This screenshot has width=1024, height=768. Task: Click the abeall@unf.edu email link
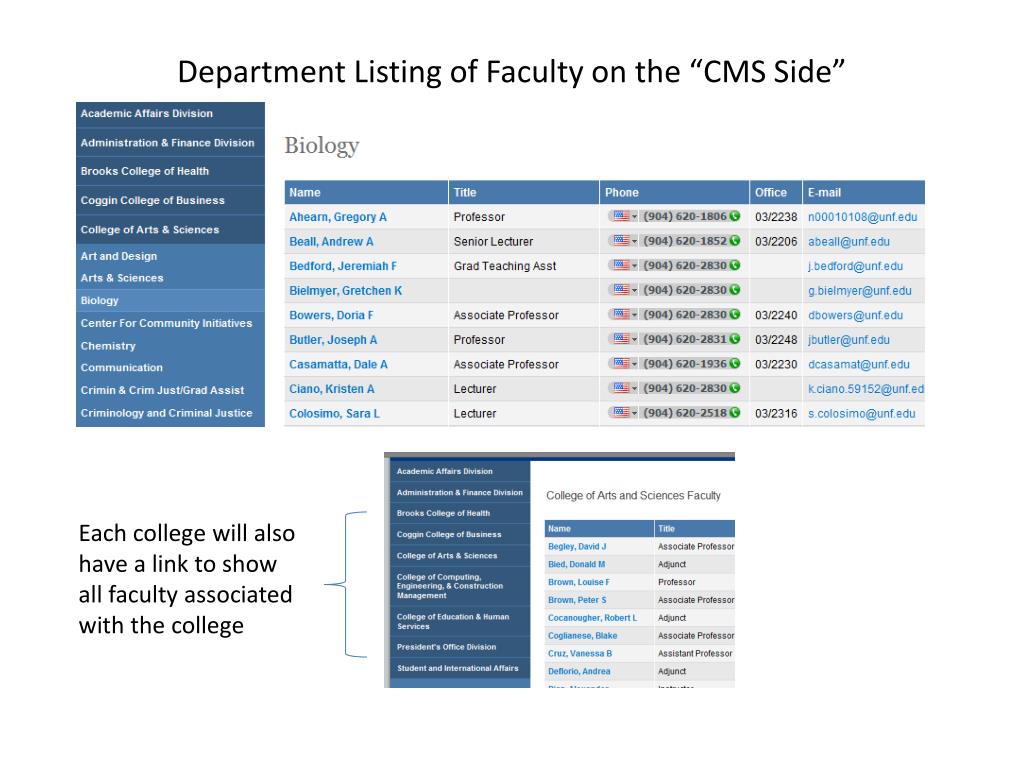[x=848, y=242]
